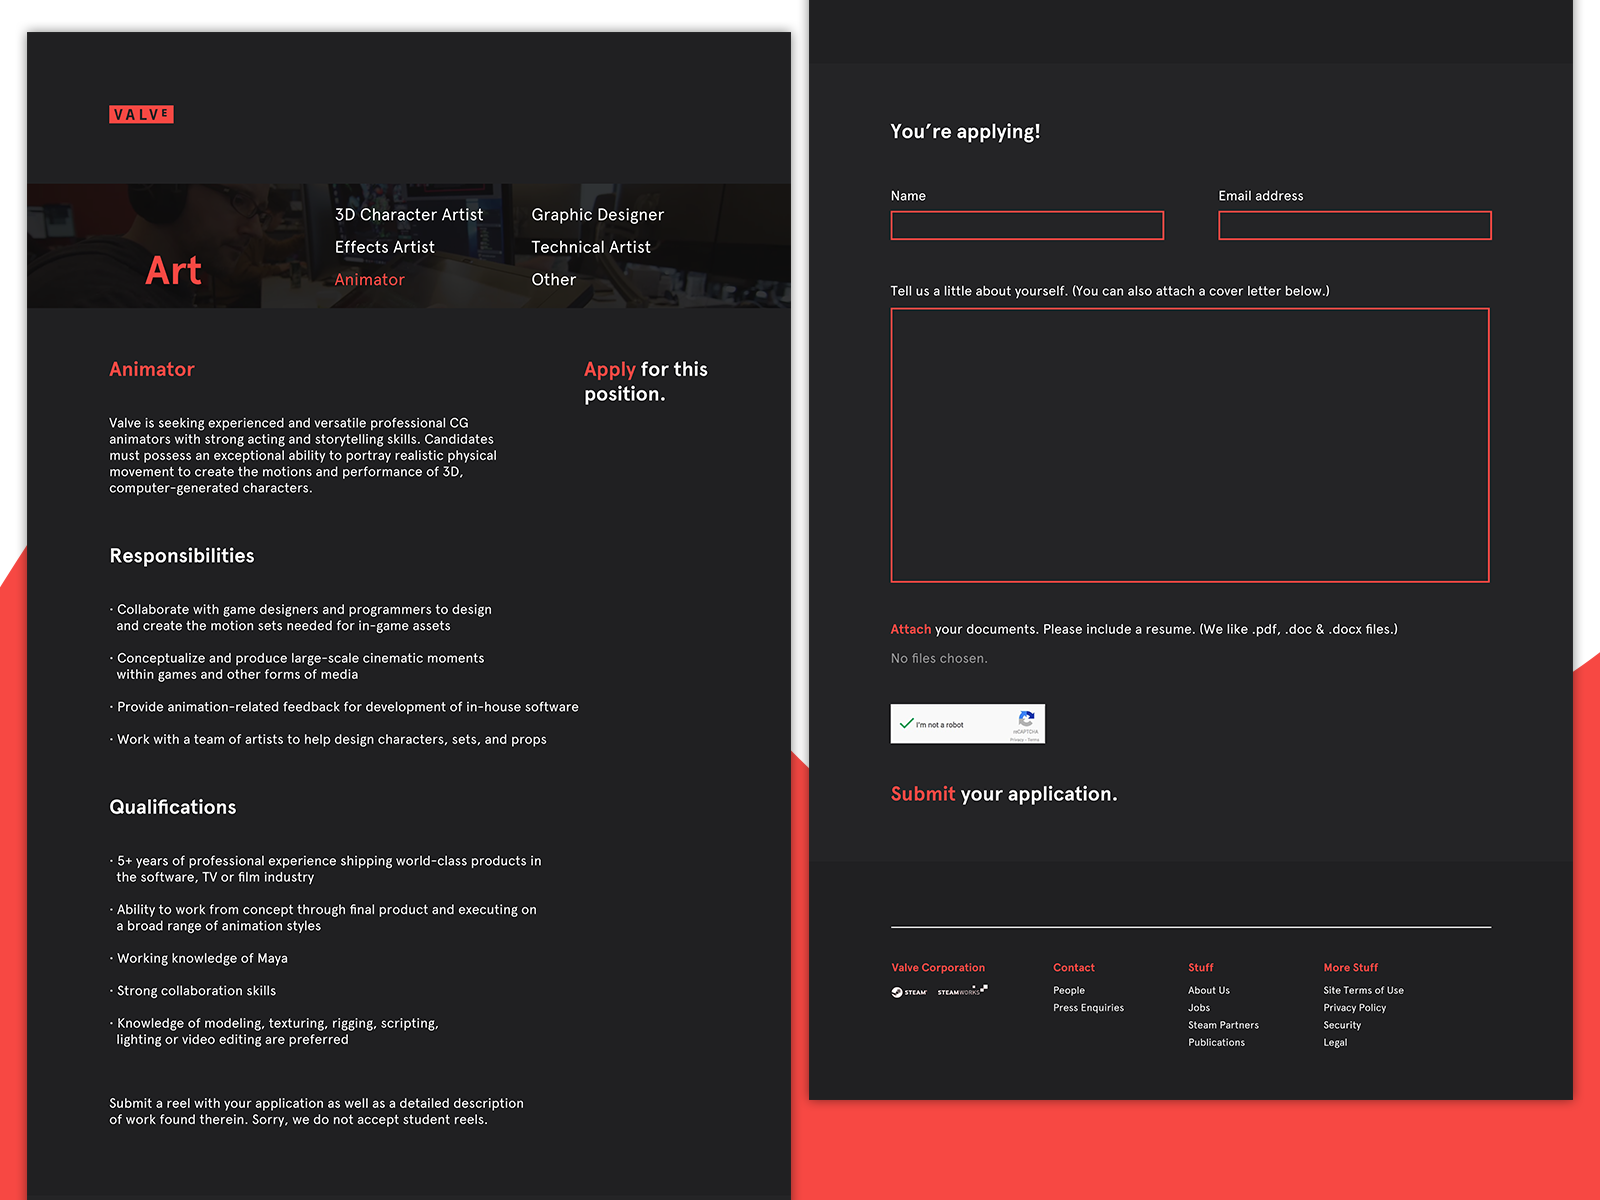This screenshot has width=1600, height=1200.
Task: Click Apply for this position
Action: (x=610, y=369)
